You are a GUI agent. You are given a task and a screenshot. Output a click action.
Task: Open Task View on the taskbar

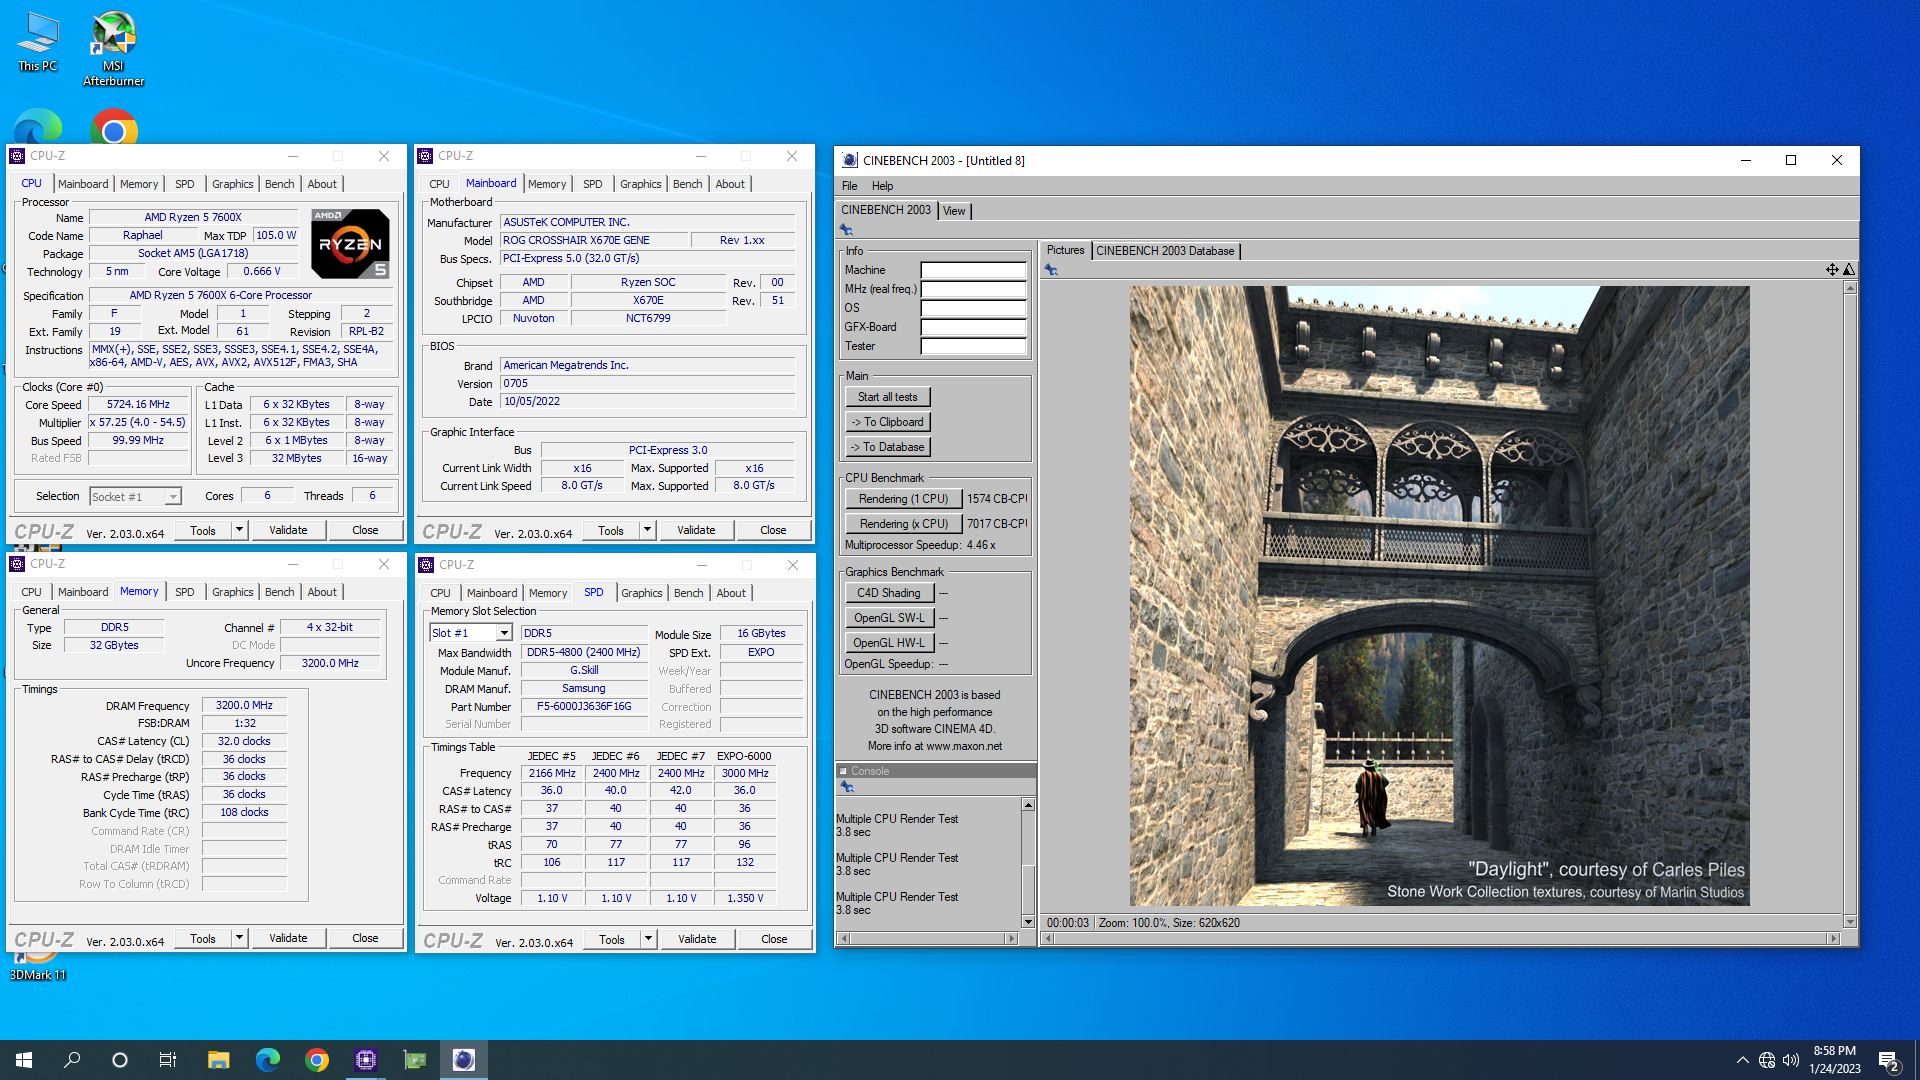(168, 1060)
